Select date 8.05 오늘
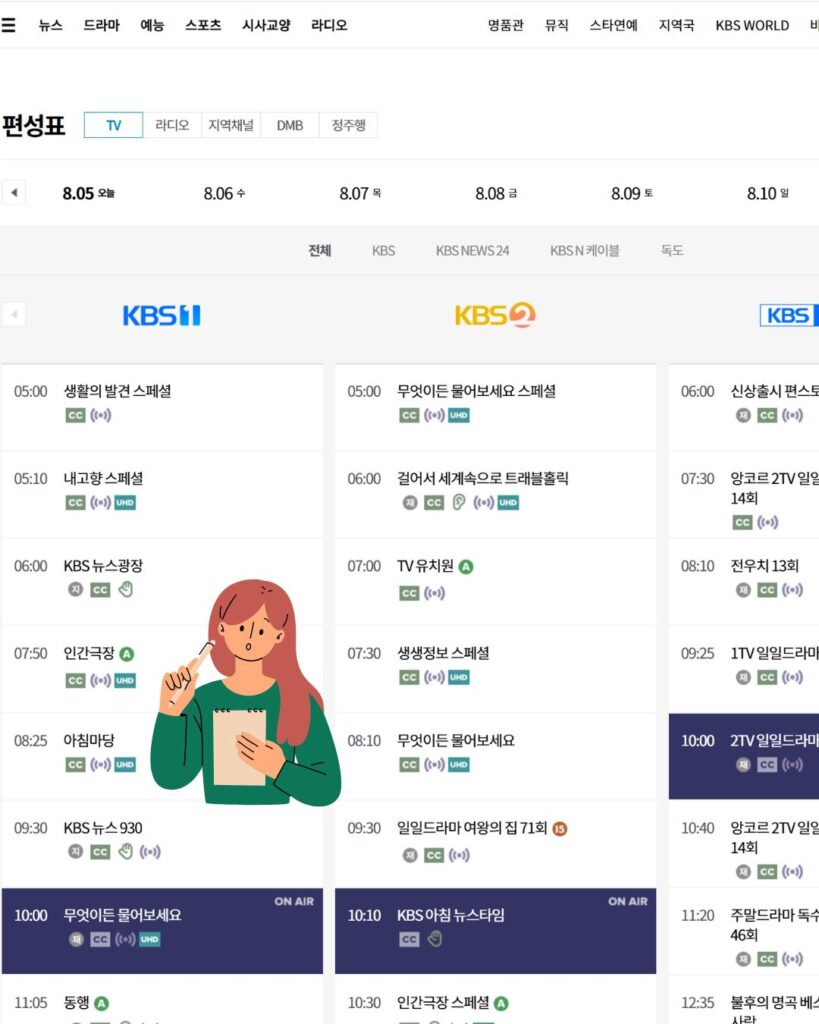The width and height of the screenshot is (819, 1024). 89,193
